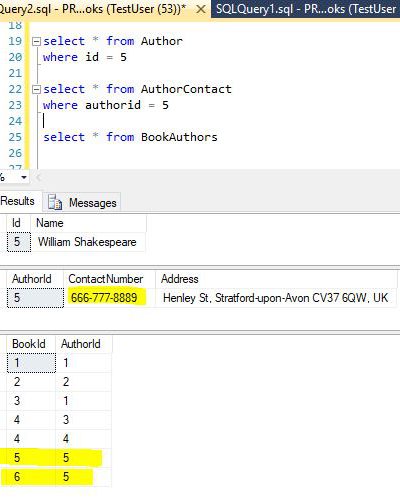Select BookId cell with value 6
Image resolution: width=400 pixels, height=497 pixels.
[x=31, y=477]
